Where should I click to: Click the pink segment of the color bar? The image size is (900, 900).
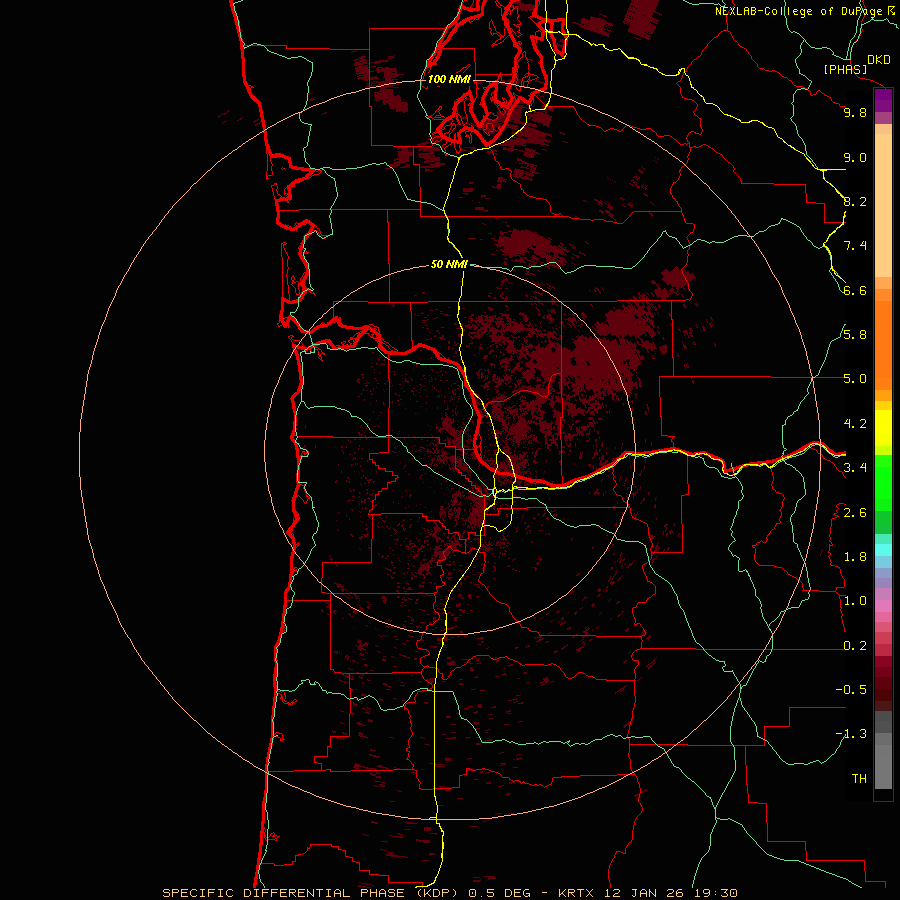click(x=883, y=606)
